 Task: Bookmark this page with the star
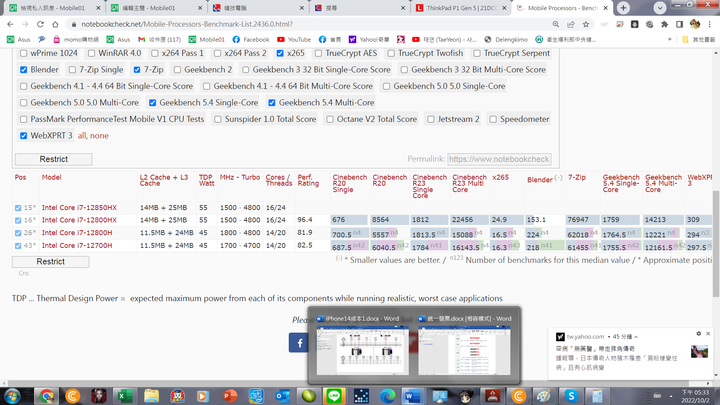[x=586, y=24]
